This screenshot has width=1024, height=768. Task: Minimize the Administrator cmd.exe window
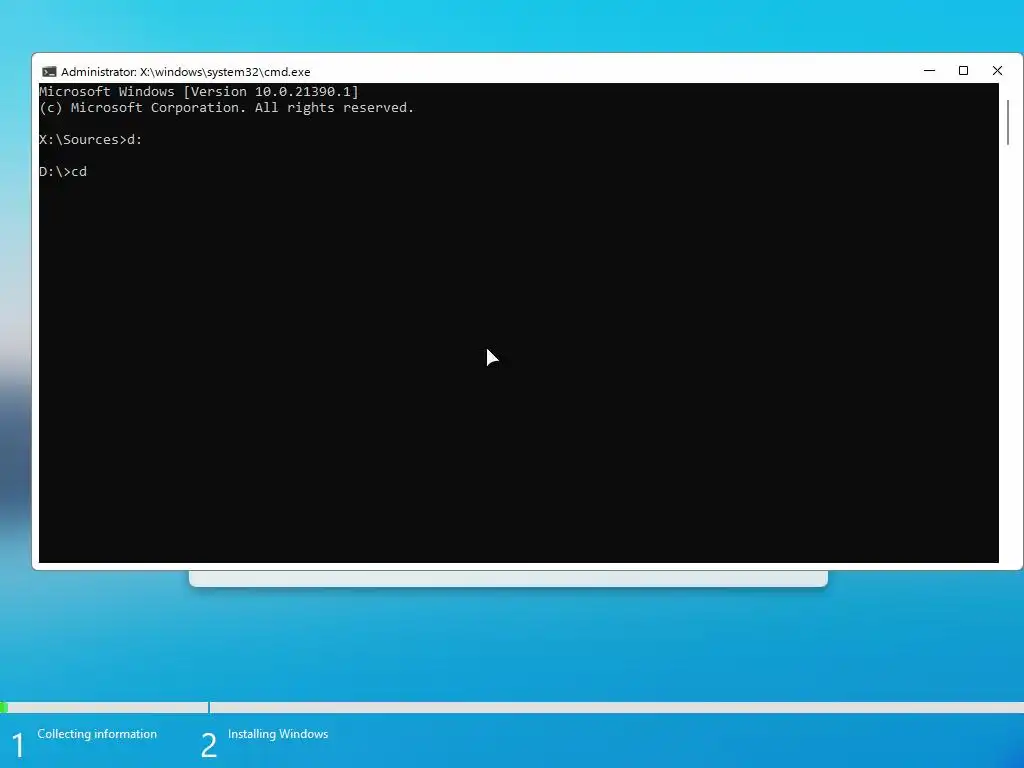click(x=929, y=71)
